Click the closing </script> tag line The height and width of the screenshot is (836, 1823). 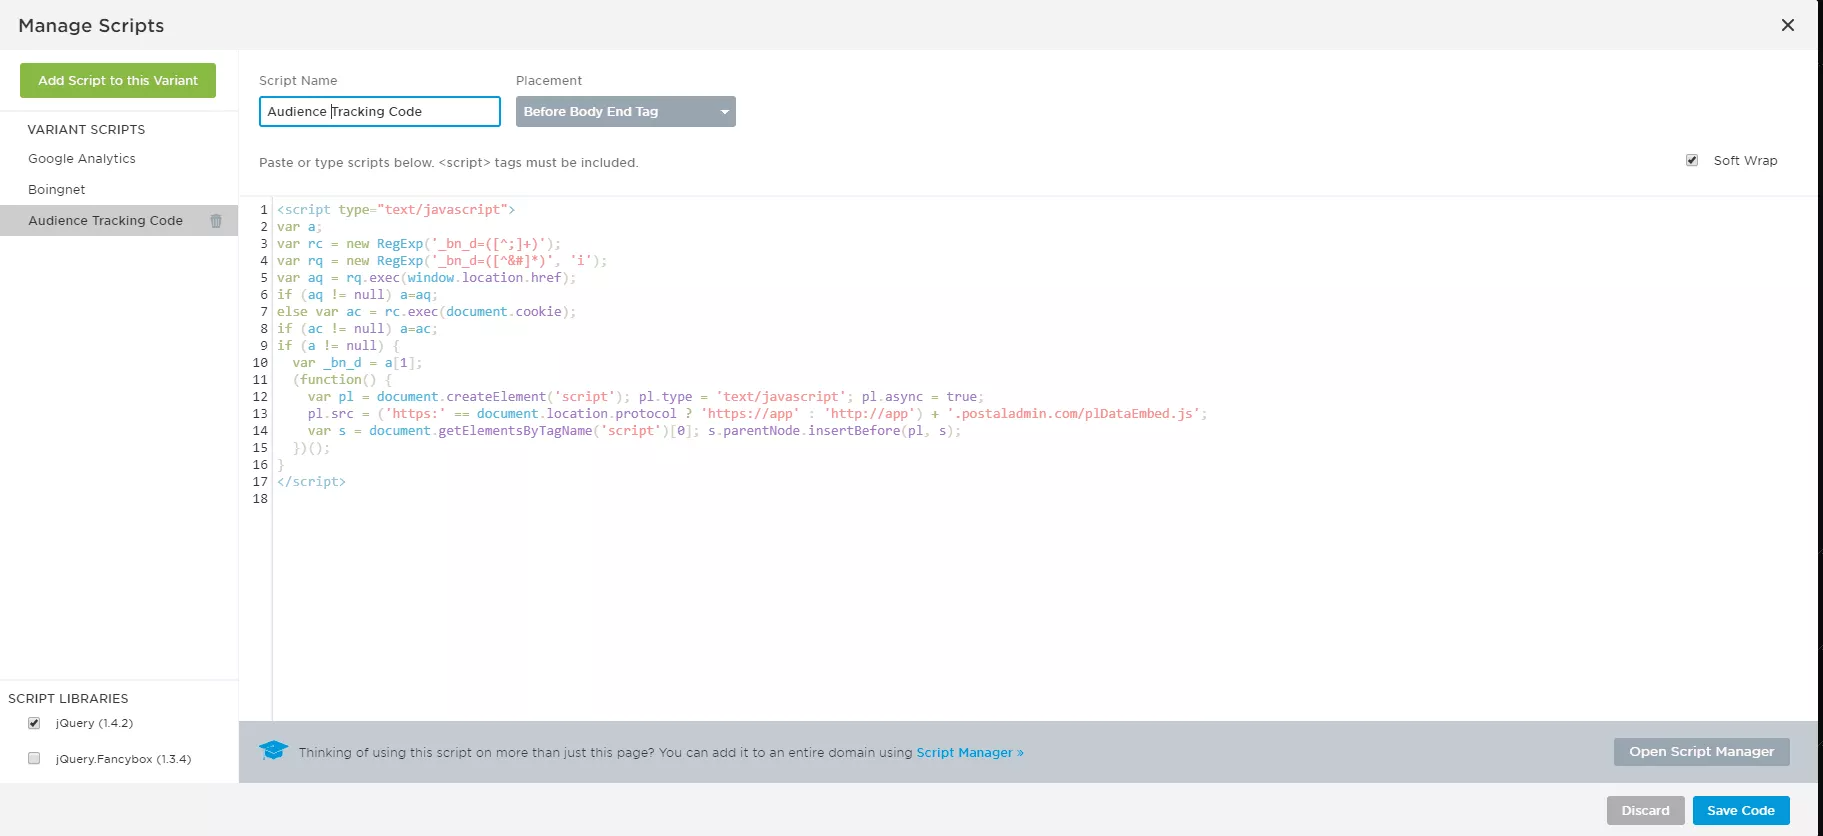[x=311, y=482]
